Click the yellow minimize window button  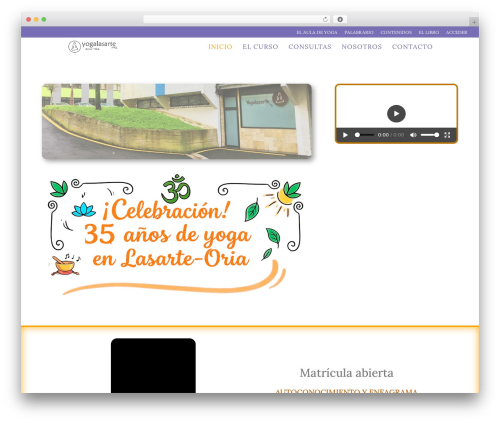pyautogui.click(x=36, y=19)
